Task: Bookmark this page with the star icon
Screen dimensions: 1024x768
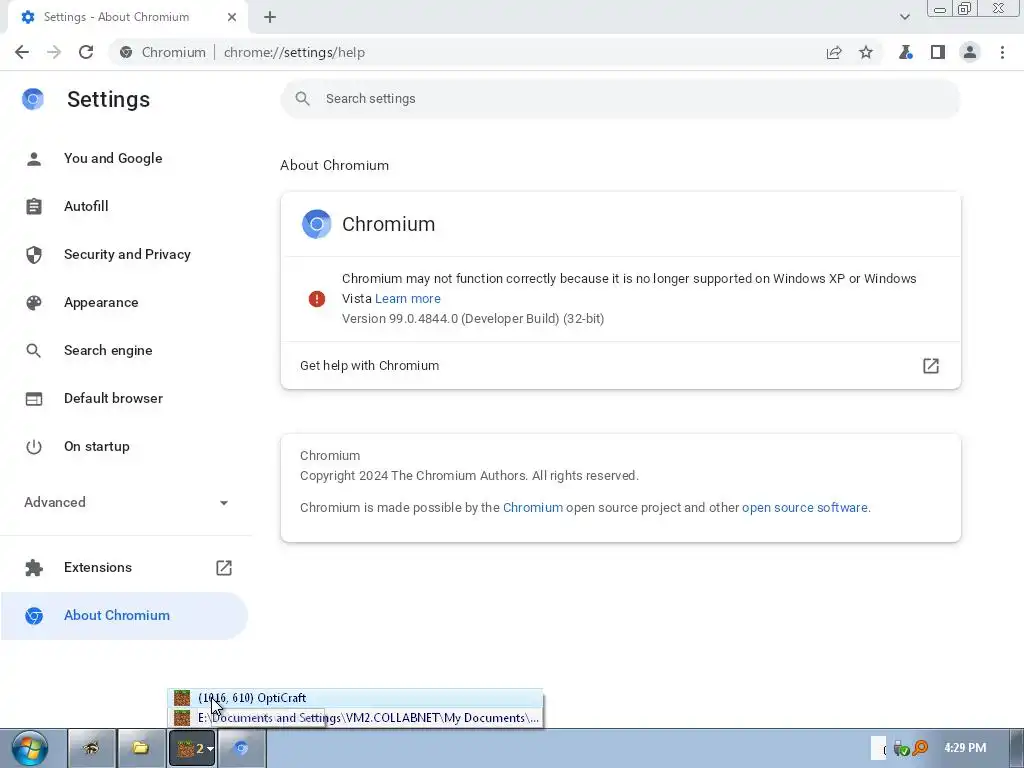Action: [866, 52]
